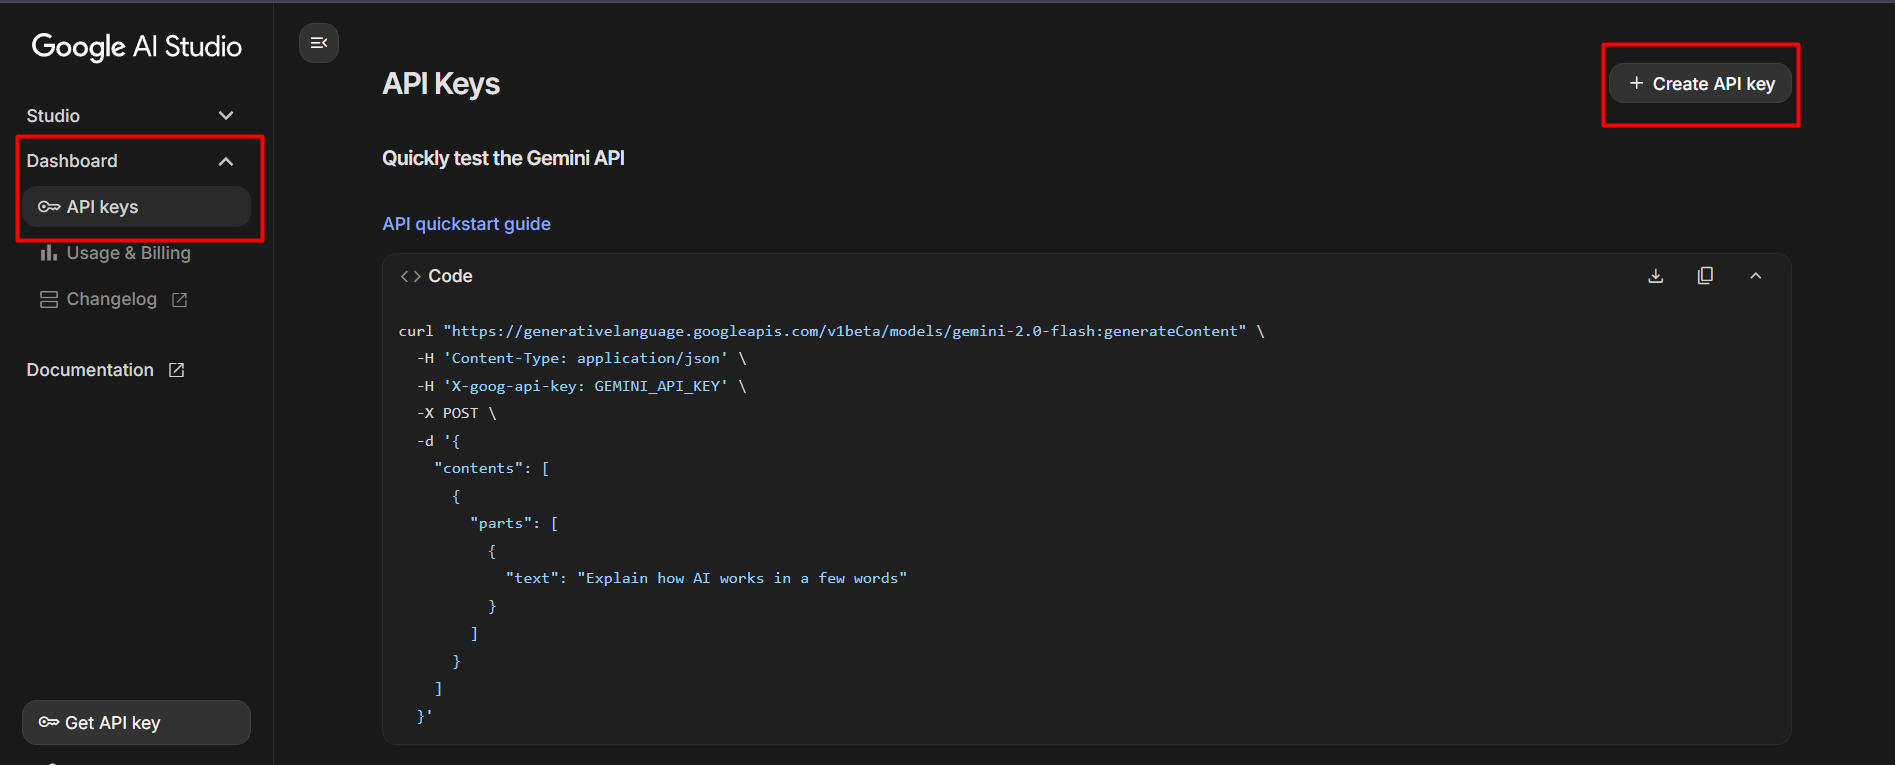Image resolution: width=1895 pixels, height=765 pixels.
Task: Click 'Quickly test the Gemini API' text
Action: coord(503,158)
